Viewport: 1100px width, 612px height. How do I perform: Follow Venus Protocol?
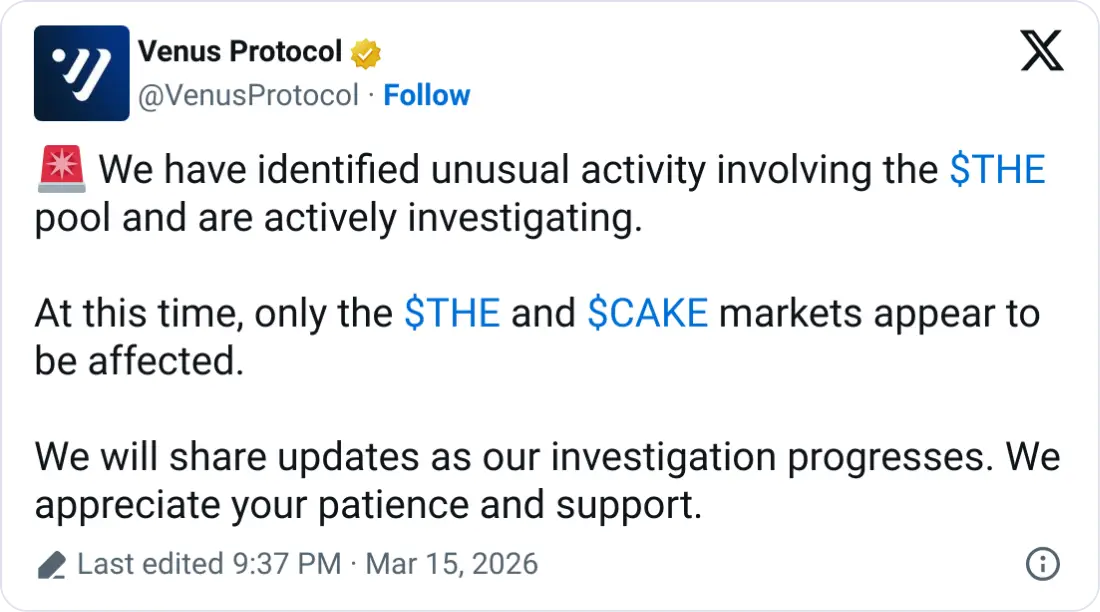(x=427, y=95)
